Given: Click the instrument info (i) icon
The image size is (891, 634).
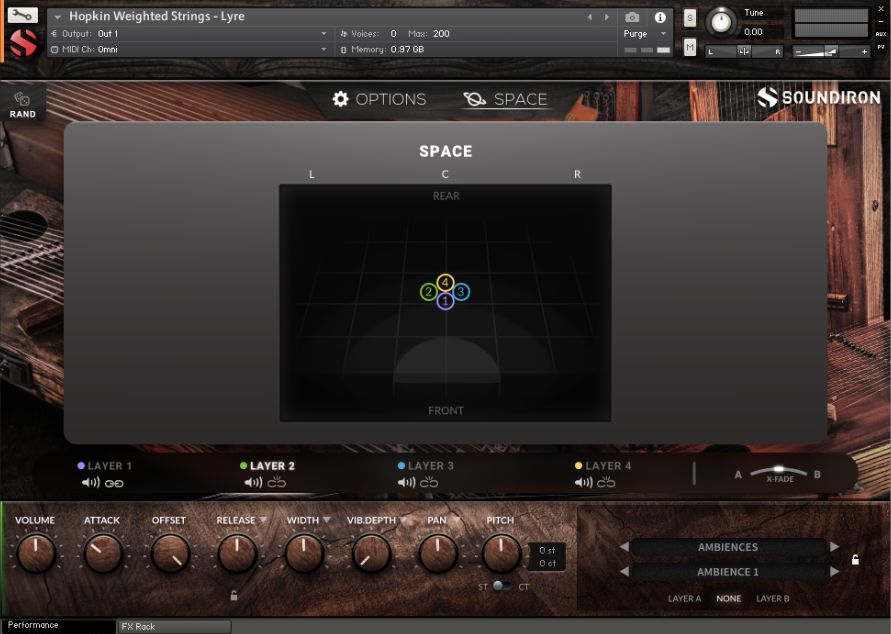Looking at the screenshot, I should (659, 16).
